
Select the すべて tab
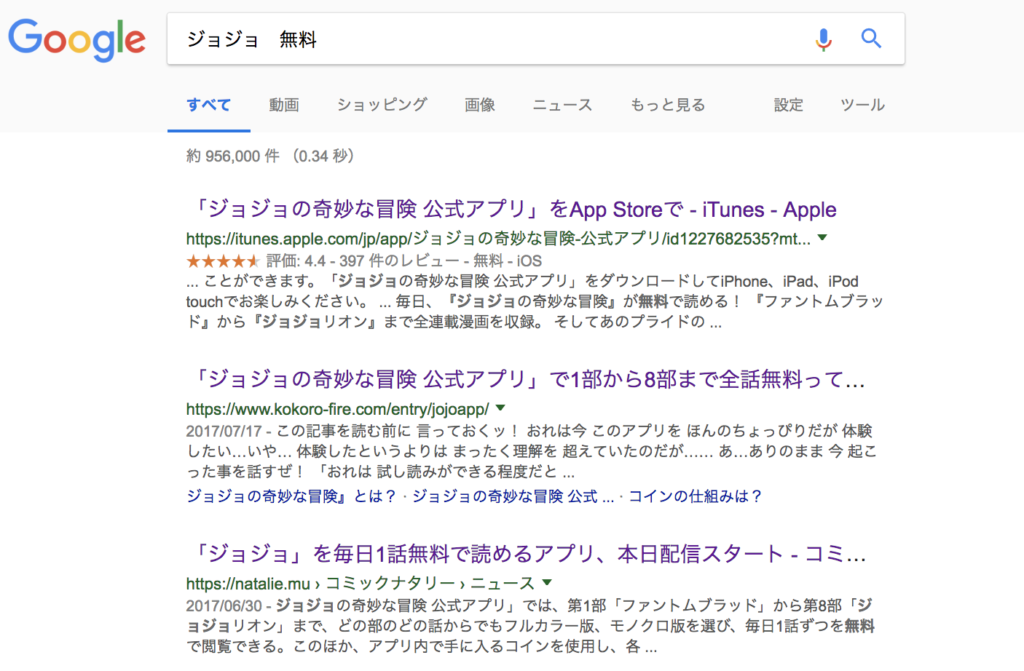pyautogui.click(x=208, y=105)
